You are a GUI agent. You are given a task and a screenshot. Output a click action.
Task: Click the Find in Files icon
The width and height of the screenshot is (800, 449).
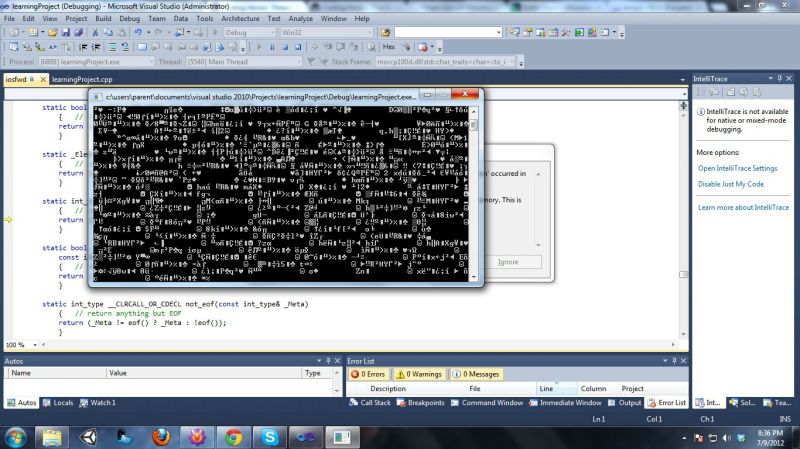coord(385,32)
